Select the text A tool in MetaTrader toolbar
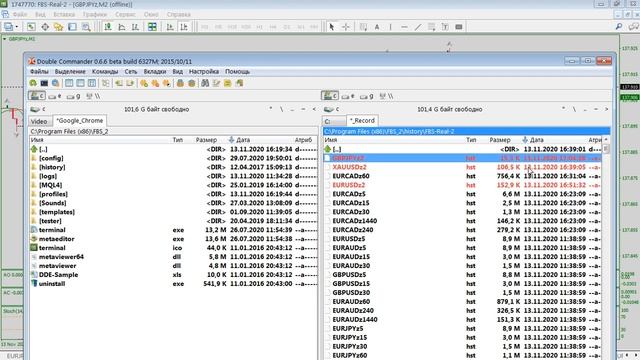640x360 pixels. tap(377, 27)
